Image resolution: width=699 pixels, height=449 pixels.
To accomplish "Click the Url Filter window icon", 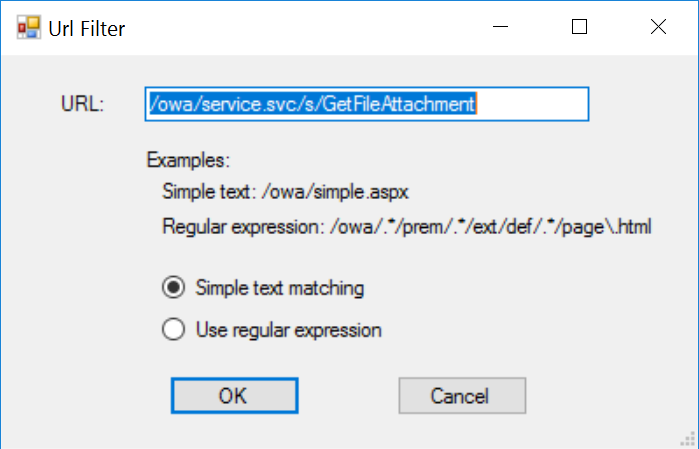I will (x=27, y=28).
